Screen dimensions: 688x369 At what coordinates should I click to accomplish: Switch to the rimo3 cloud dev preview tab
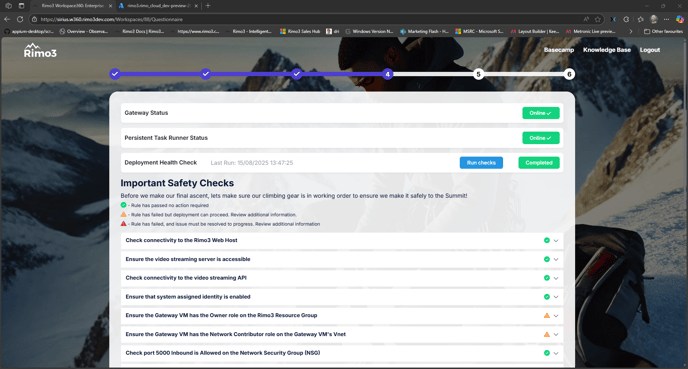pyautogui.click(x=158, y=6)
